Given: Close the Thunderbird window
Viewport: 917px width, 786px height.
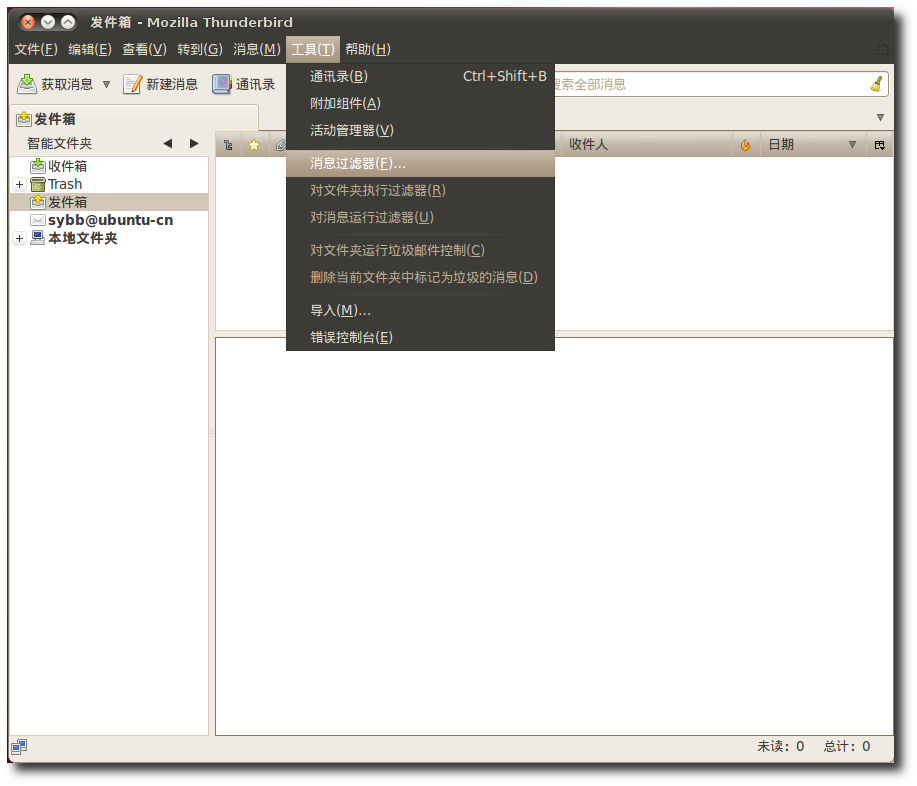Looking at the screenshot, I should 27,22.
